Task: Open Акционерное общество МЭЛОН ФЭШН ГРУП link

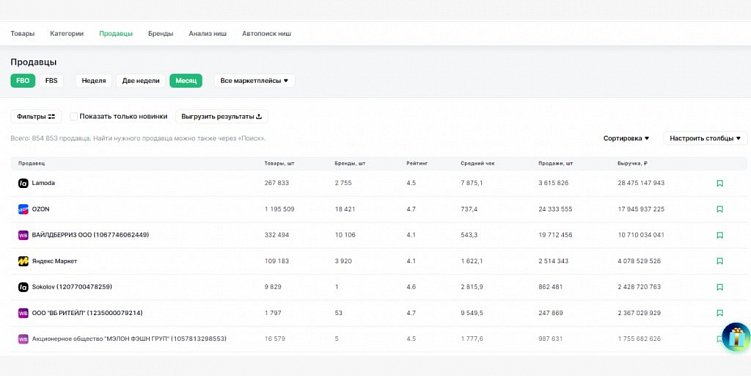Action: tap(129, 339)
